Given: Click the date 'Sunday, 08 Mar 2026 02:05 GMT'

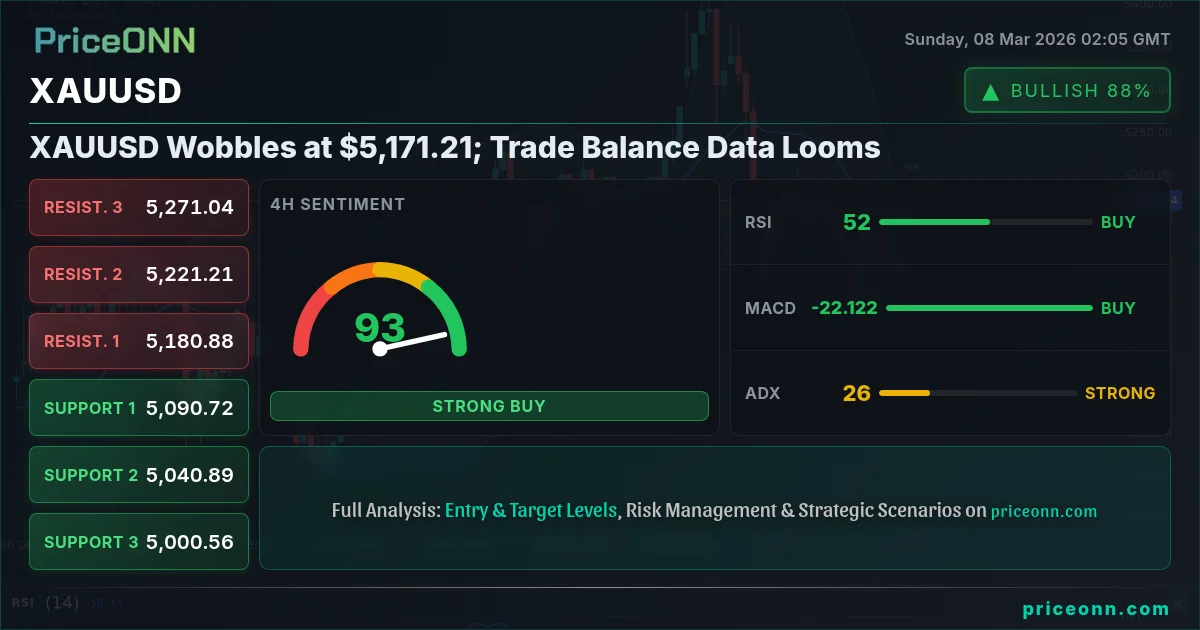Looking at the screenshot, I should click(x=1037, y=40).
